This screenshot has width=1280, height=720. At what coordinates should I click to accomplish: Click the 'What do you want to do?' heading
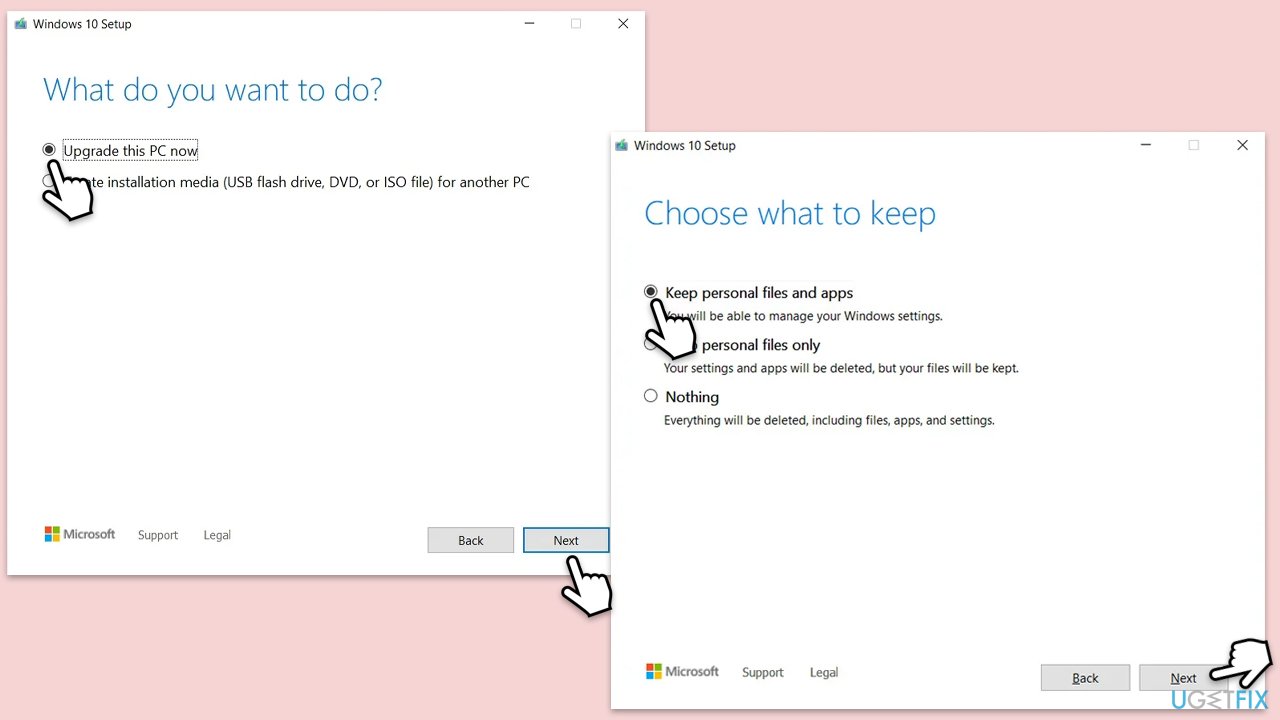213,90
